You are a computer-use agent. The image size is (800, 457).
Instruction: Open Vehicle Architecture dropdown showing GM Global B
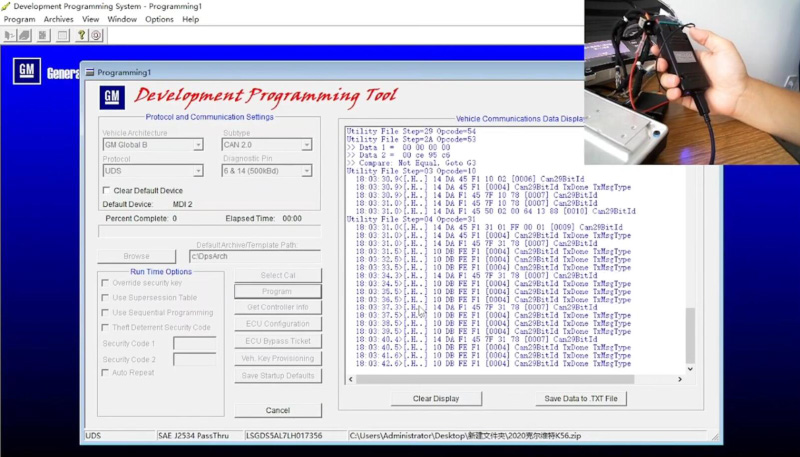coord(153,145)
